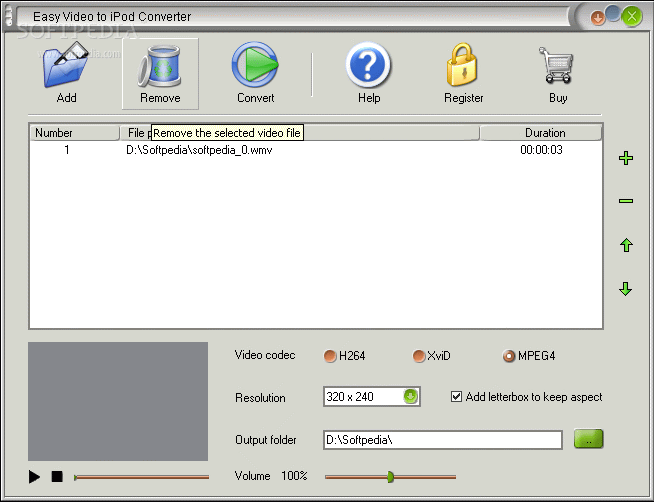Move file down with green down arrow
Image resolution: width=654 pixels, height=502 pixels.
click(626, 289)
